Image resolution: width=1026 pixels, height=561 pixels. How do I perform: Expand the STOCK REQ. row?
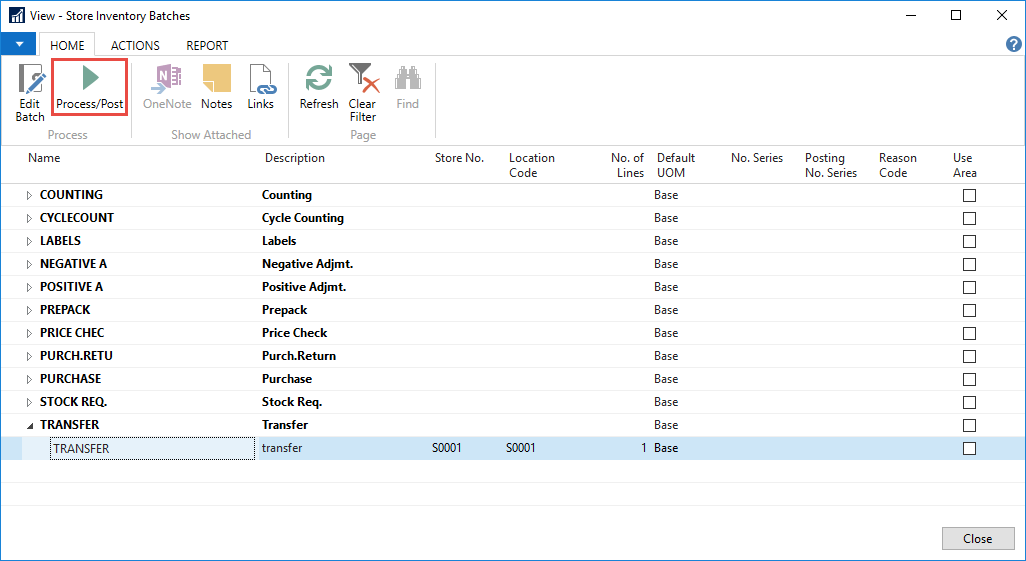[29, 403]
